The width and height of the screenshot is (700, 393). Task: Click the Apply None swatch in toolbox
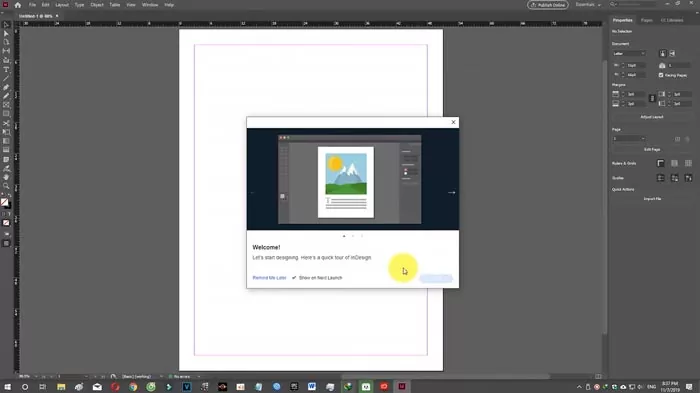(6, 223)
